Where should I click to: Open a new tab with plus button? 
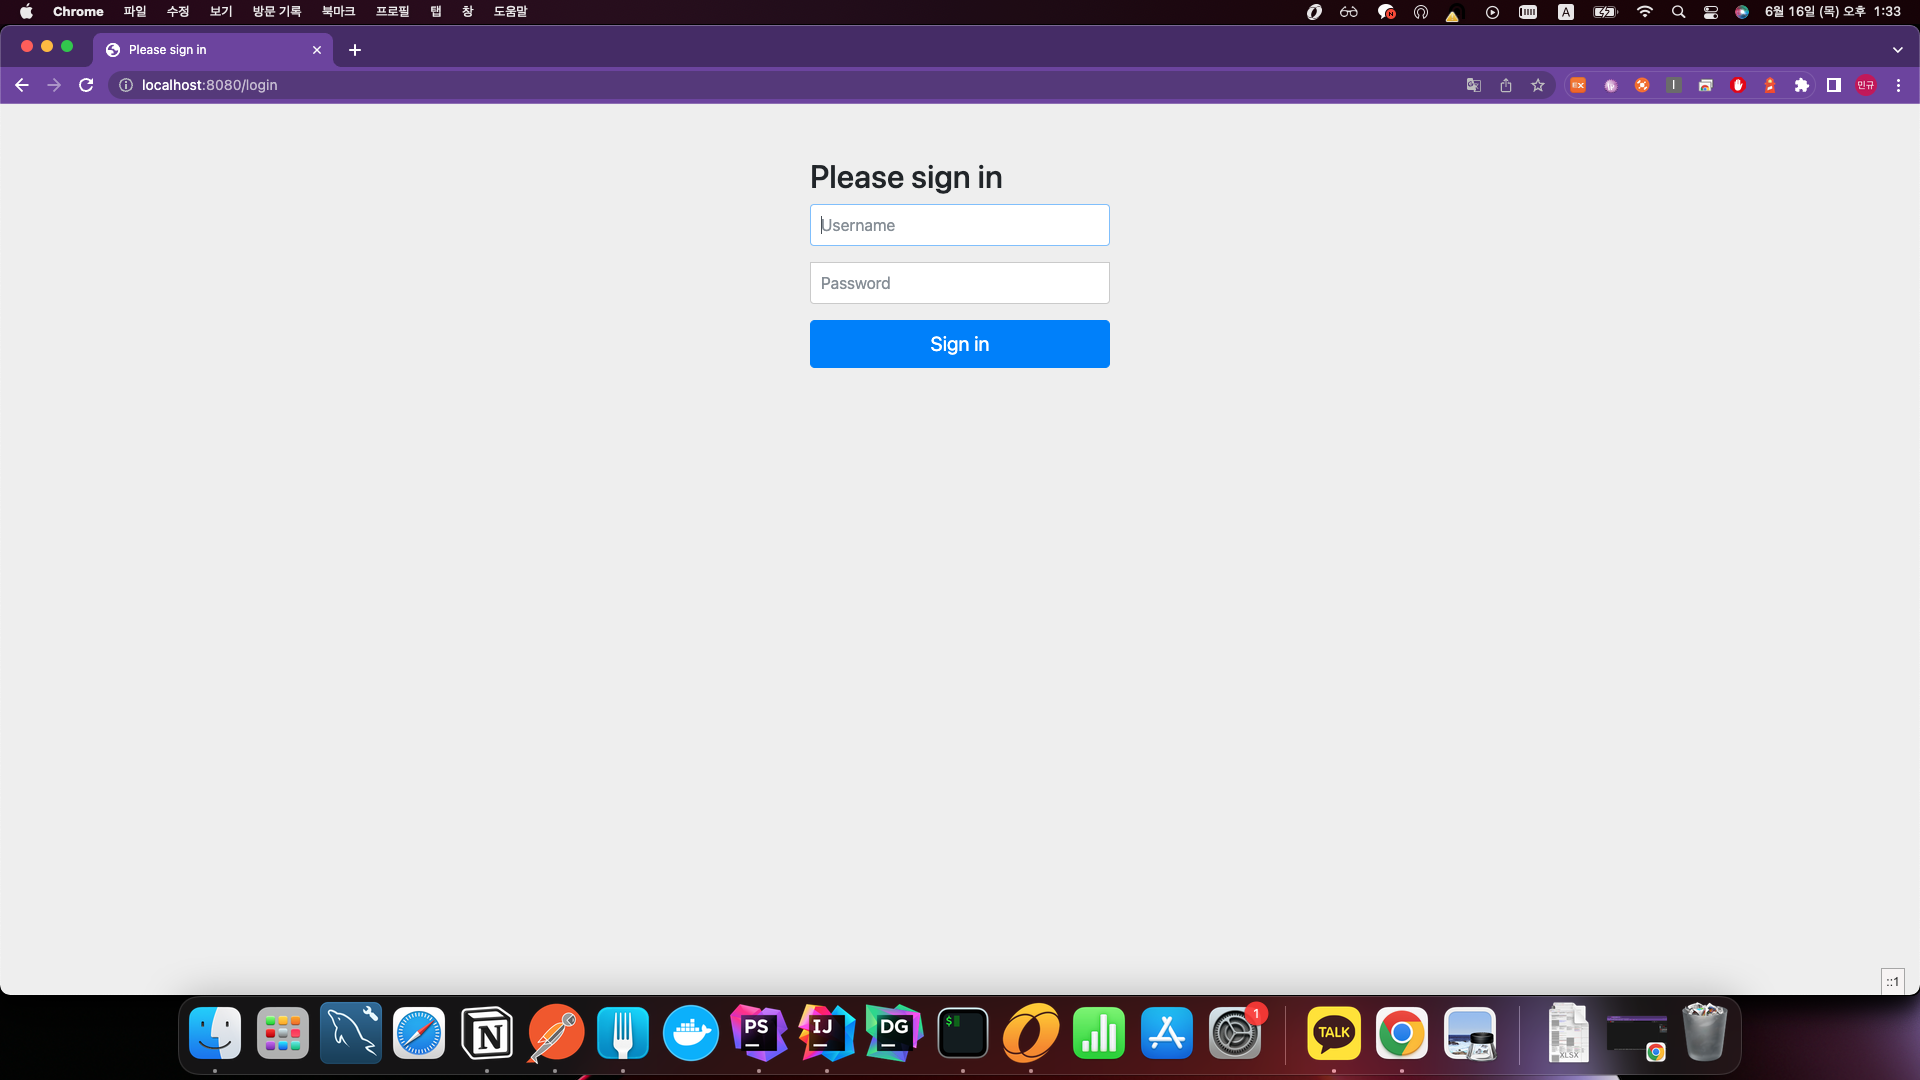pyautogui.click(x=355, y=49)
